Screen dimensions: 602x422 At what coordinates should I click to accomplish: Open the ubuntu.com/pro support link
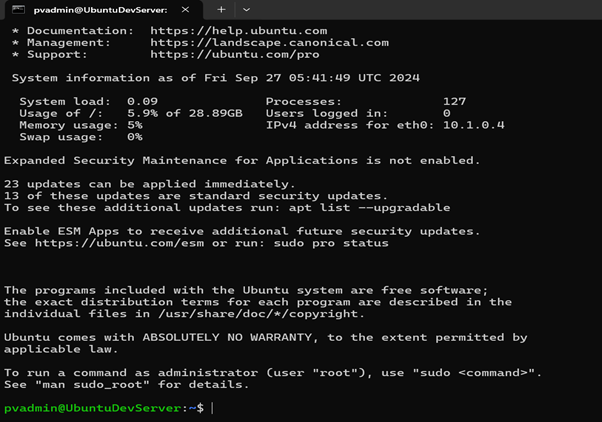(235, 55)
